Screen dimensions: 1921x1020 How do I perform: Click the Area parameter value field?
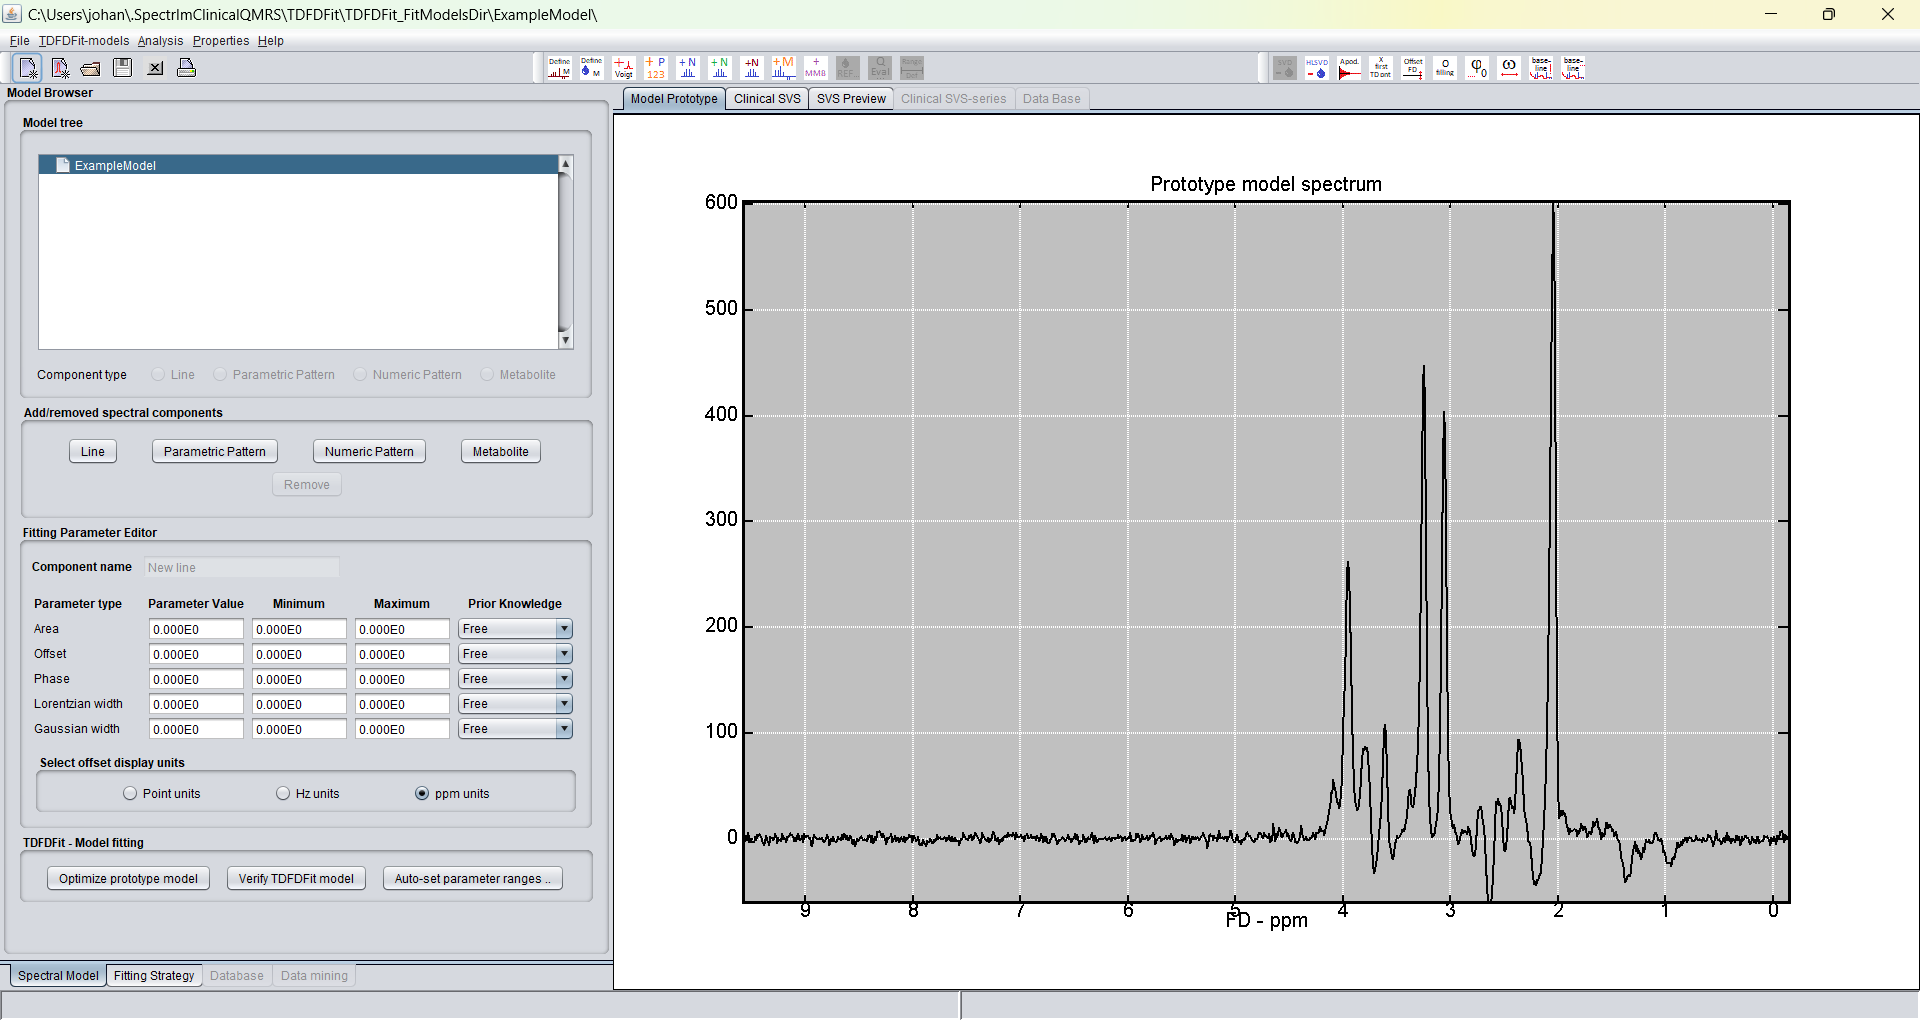click(196, 629)
